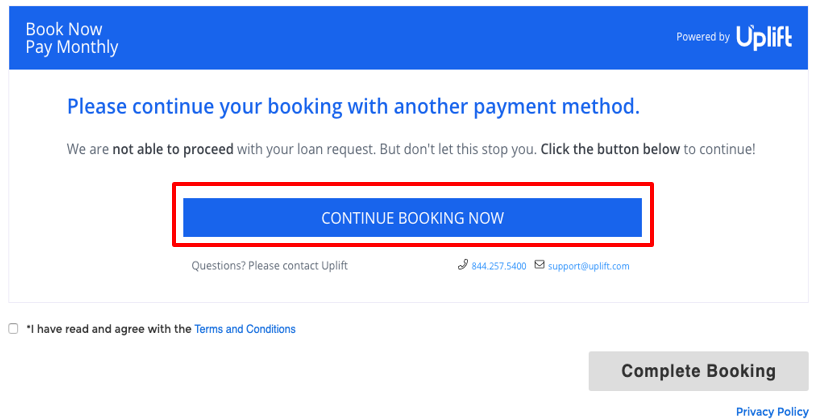Click the "But don't let this stop you" text
The image size is (813, 420).
[x=458, y=149]
